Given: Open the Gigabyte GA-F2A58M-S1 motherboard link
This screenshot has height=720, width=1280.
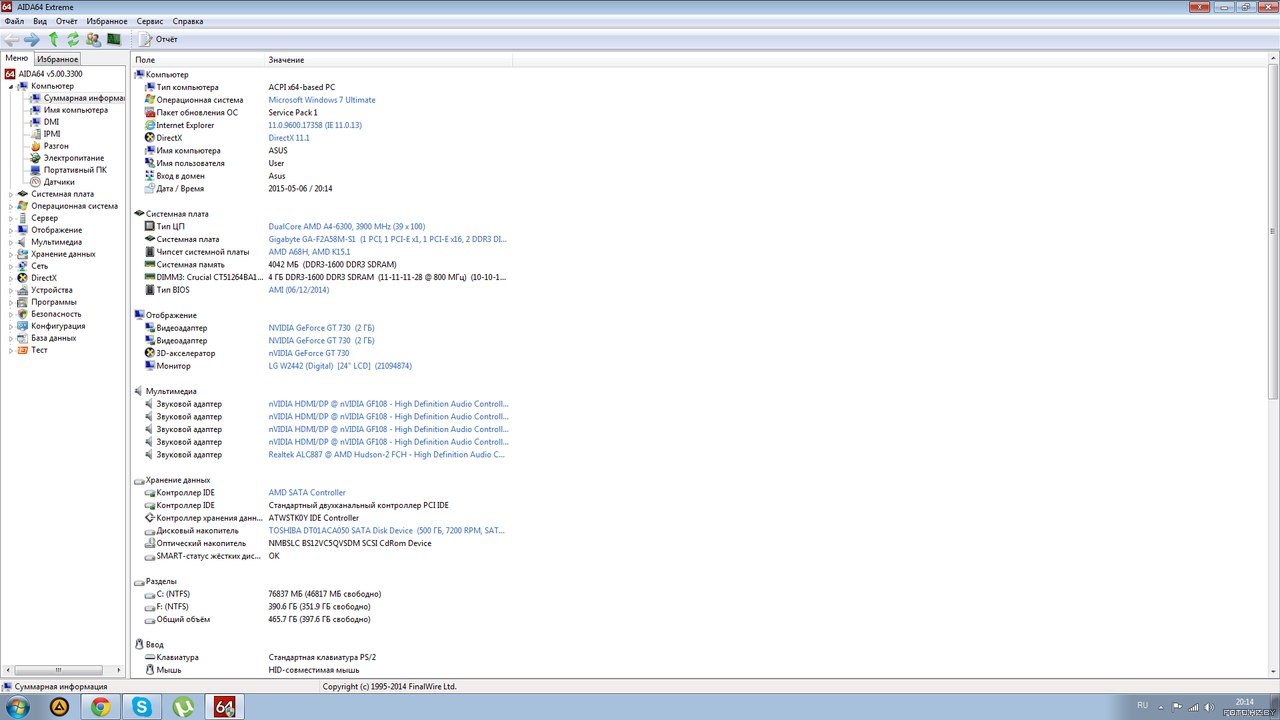Looking at the screenshot, I should [388, 239].
